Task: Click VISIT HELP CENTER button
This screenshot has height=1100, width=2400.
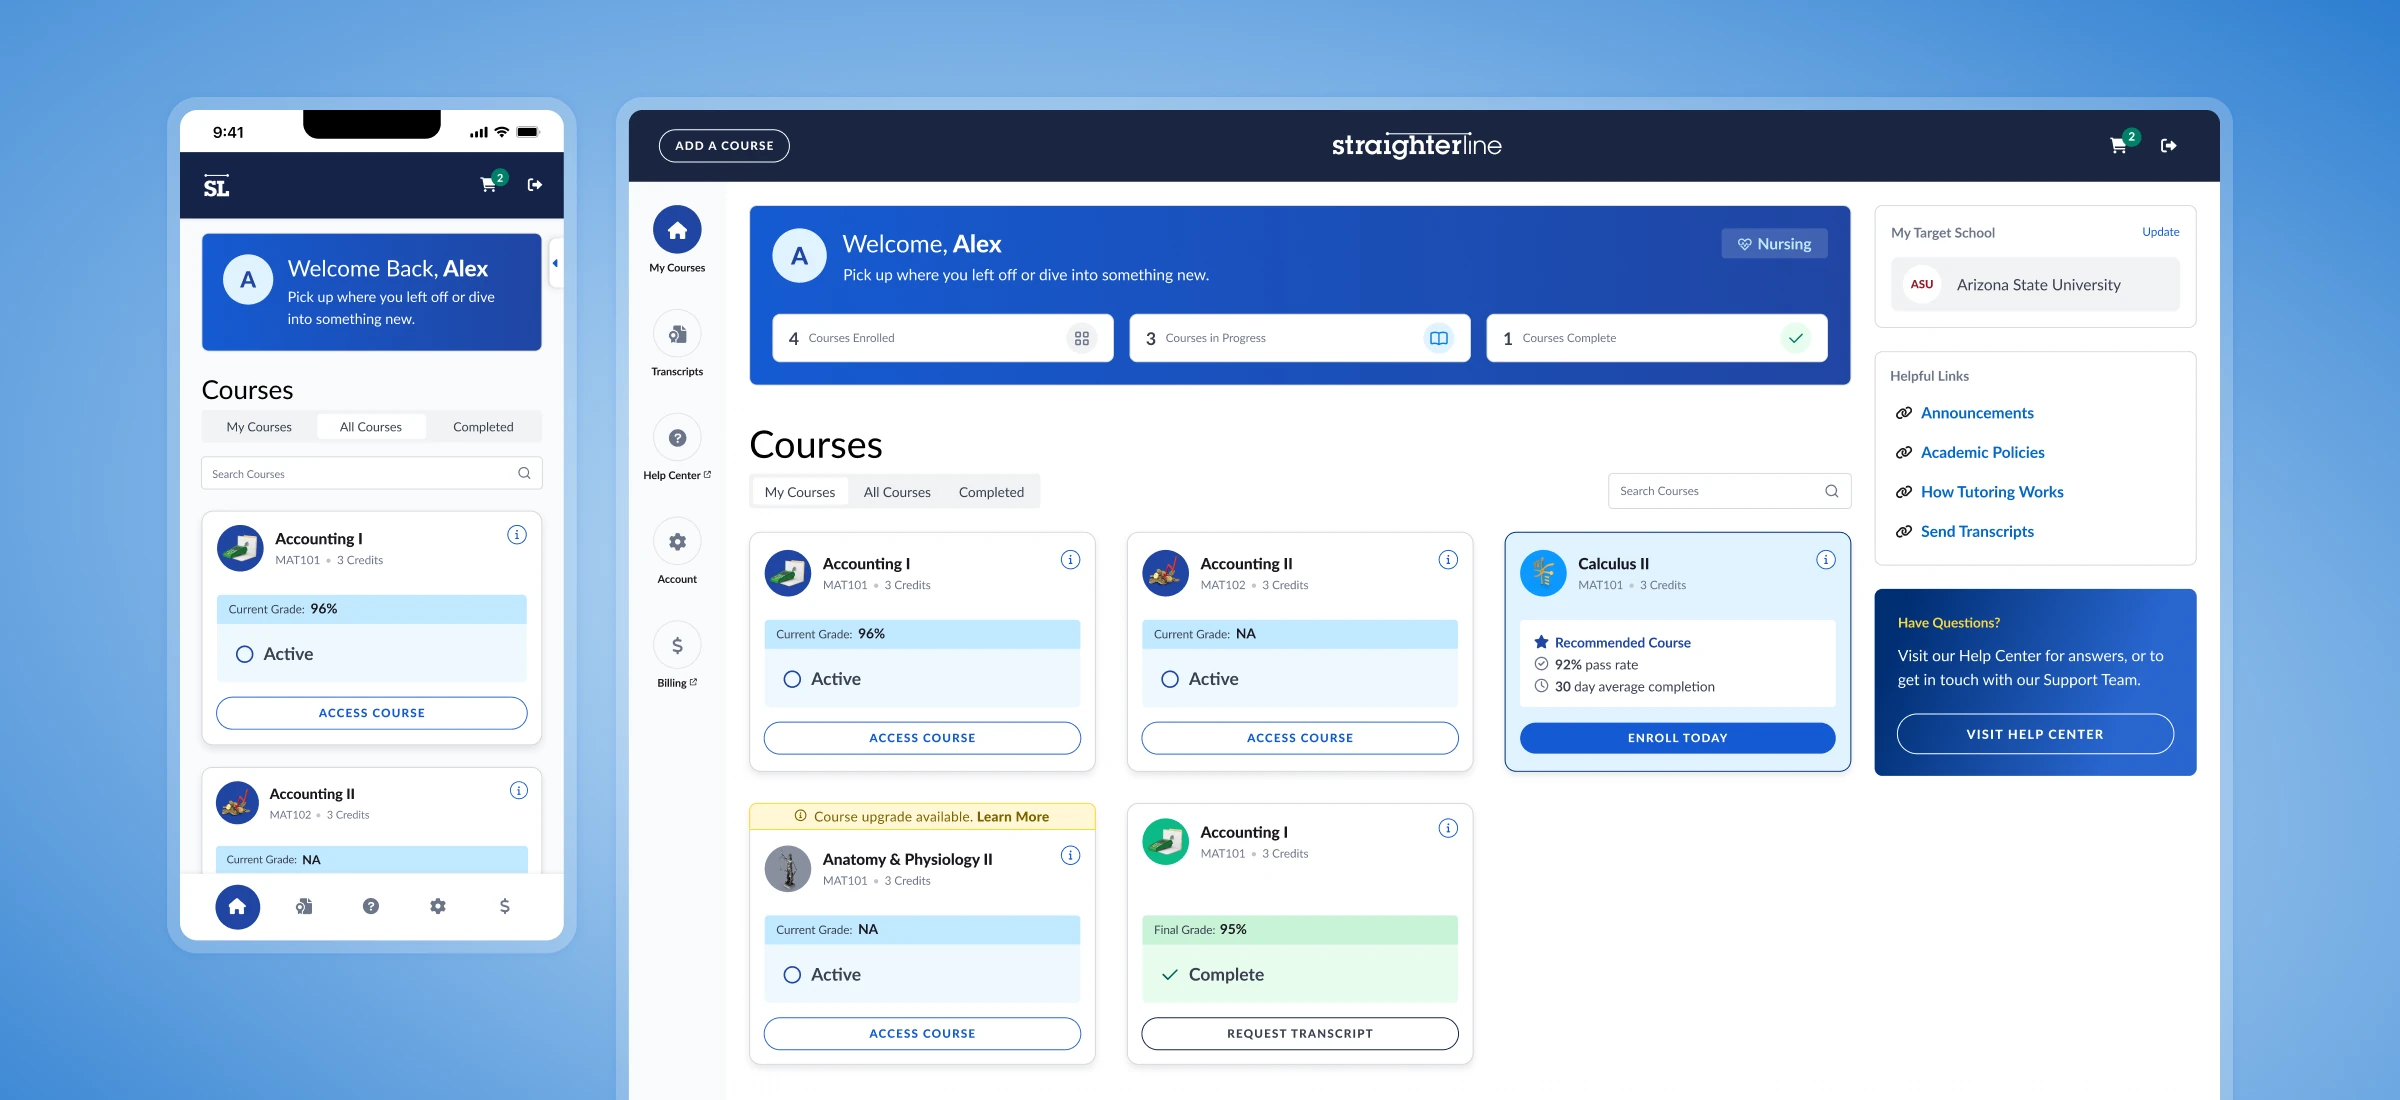Action: (2035, 734)
